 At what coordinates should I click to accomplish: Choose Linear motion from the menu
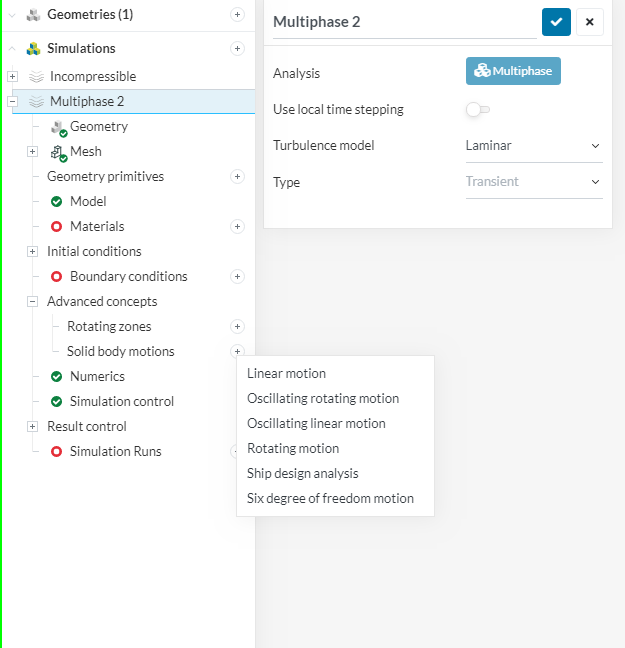click(286, 374)
